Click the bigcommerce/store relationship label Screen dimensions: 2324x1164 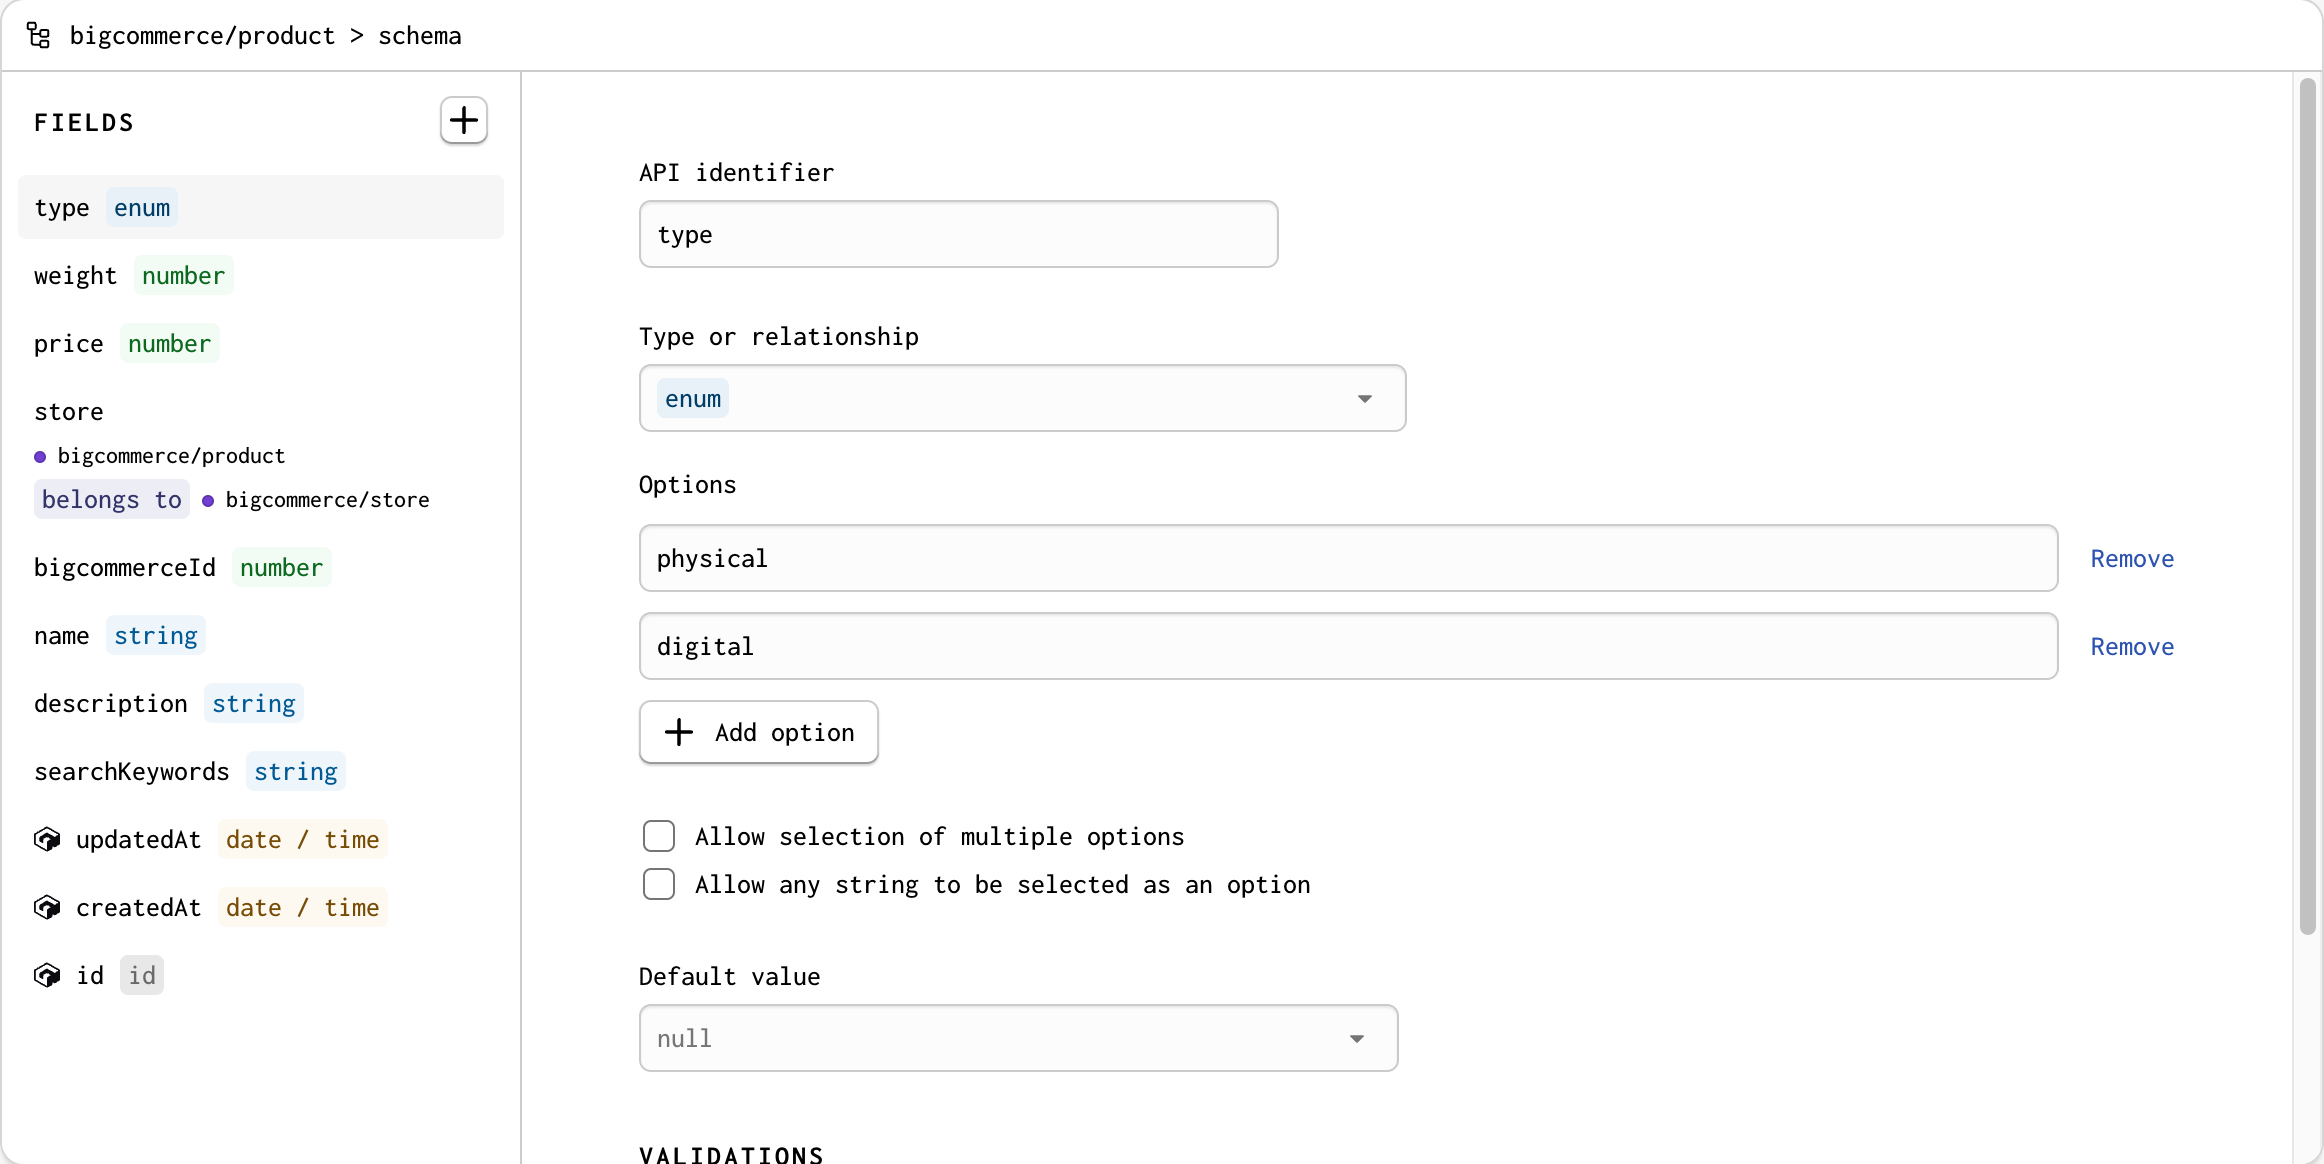point(327,499)
